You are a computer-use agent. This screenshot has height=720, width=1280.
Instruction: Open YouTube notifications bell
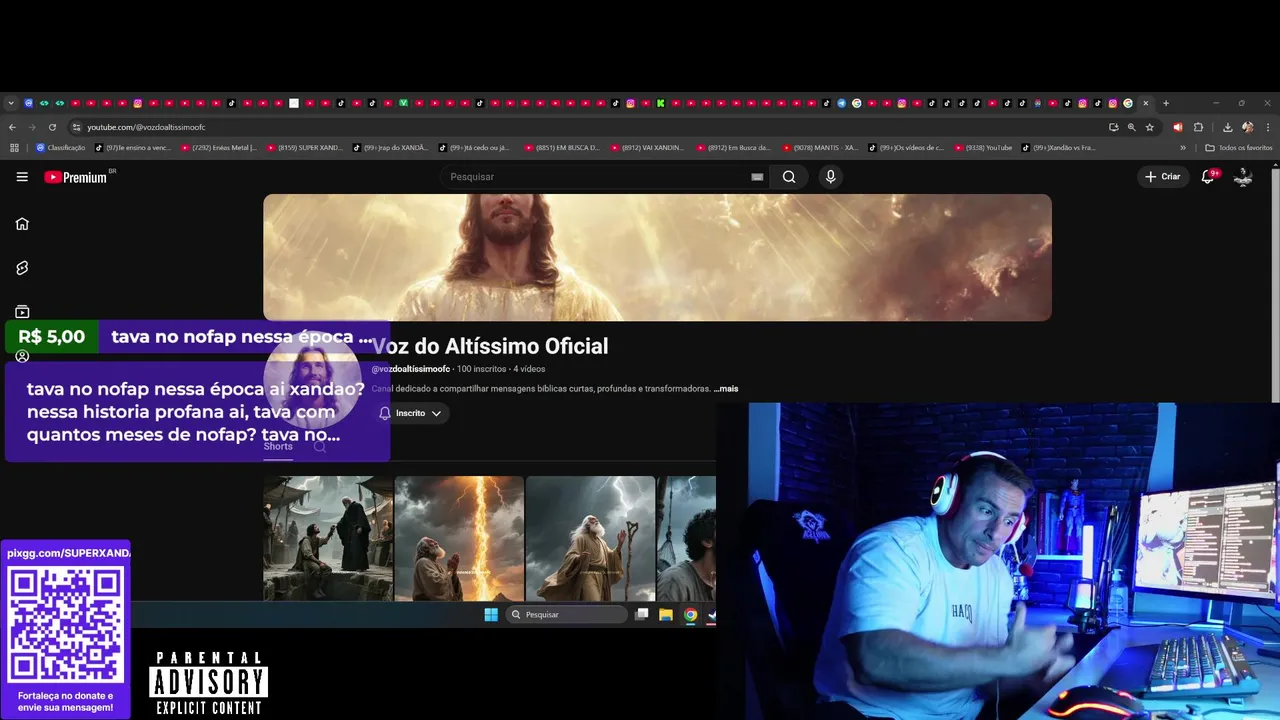coord(1207,177)
